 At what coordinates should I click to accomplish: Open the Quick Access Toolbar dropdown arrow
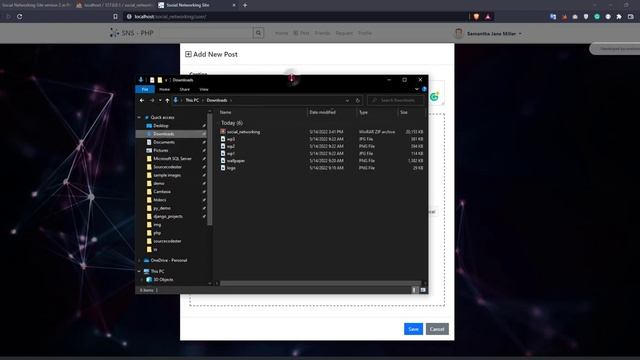(166, 80)
